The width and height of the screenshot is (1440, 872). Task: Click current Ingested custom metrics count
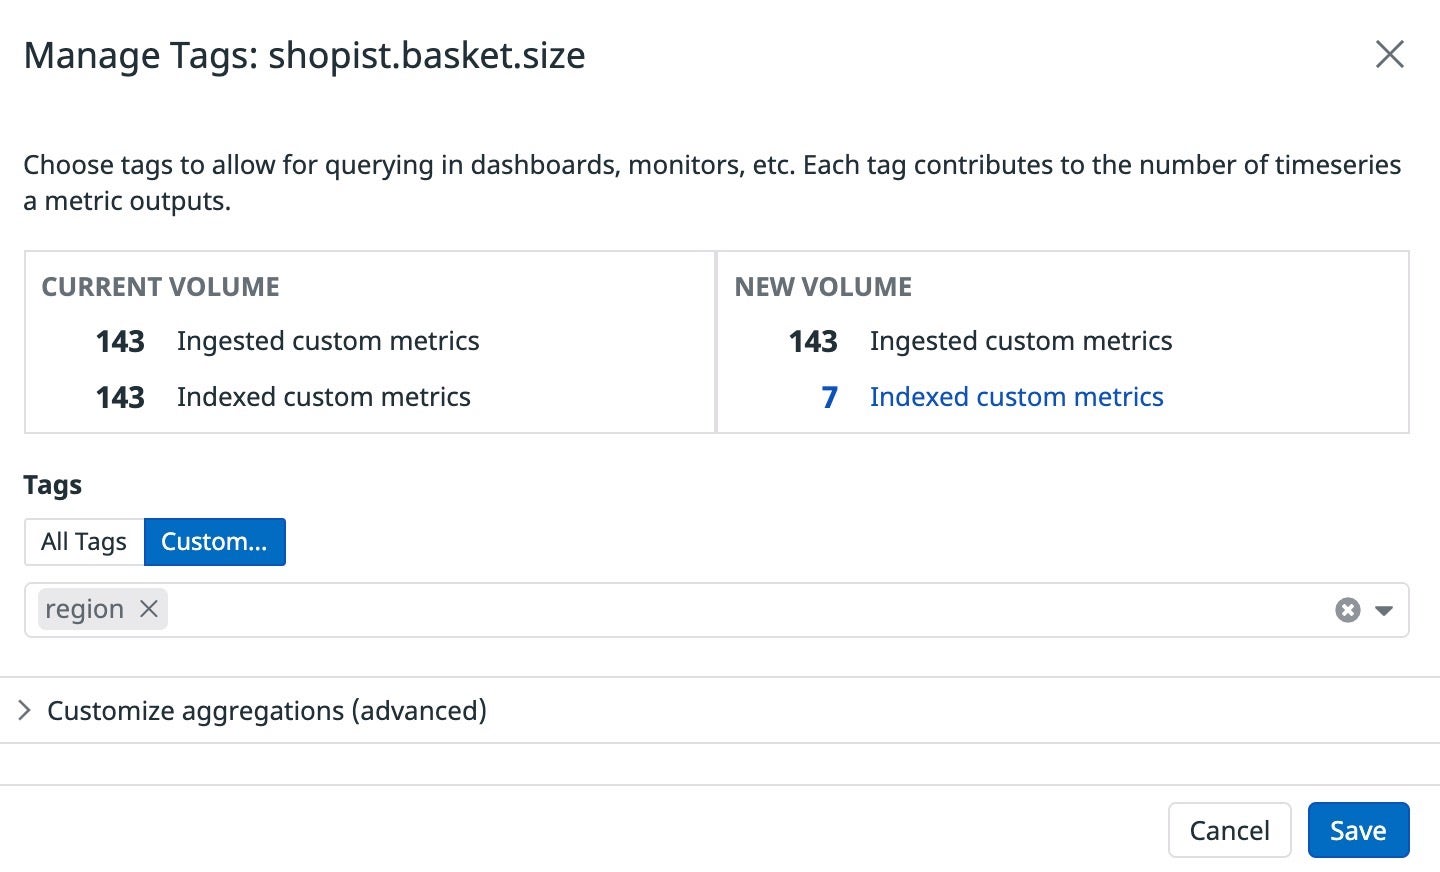[120, 341]
